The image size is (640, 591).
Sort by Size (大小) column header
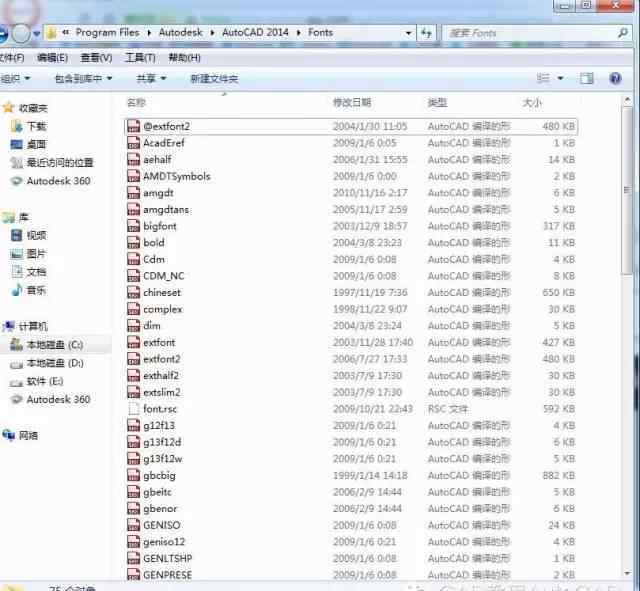tap(532, 102)
